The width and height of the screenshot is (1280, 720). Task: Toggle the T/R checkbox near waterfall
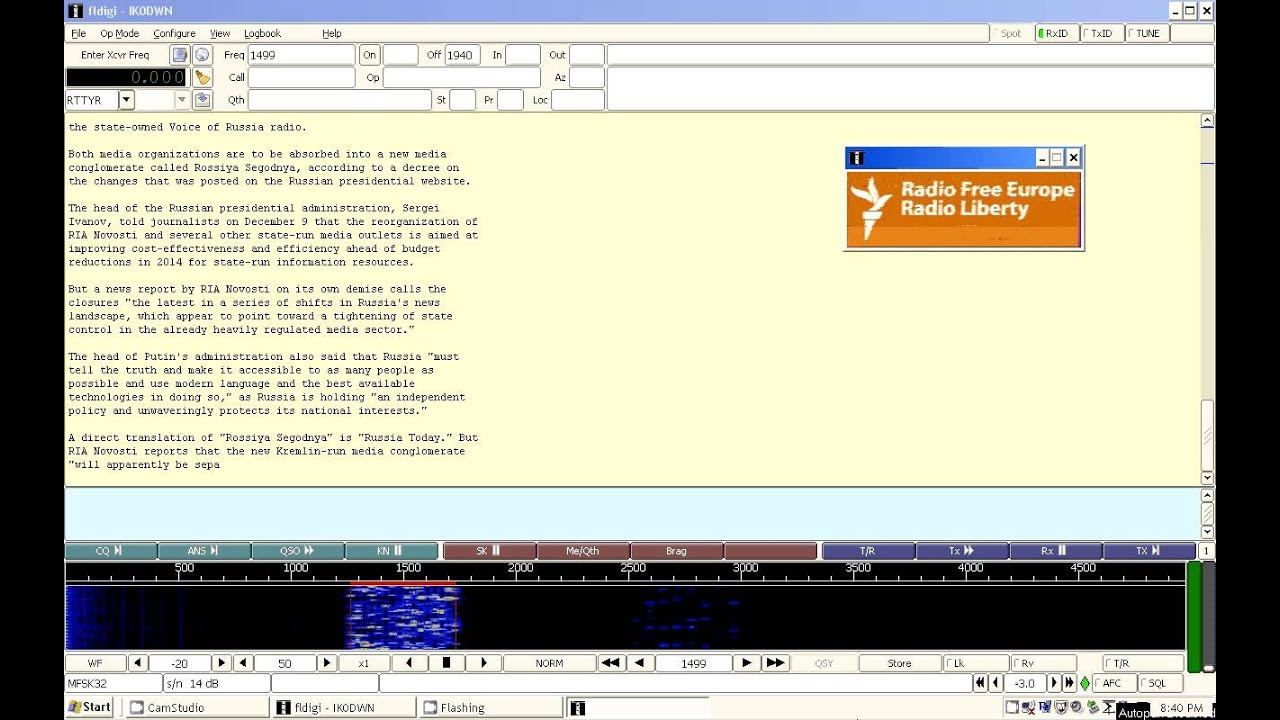click(x=1143, y=663)
